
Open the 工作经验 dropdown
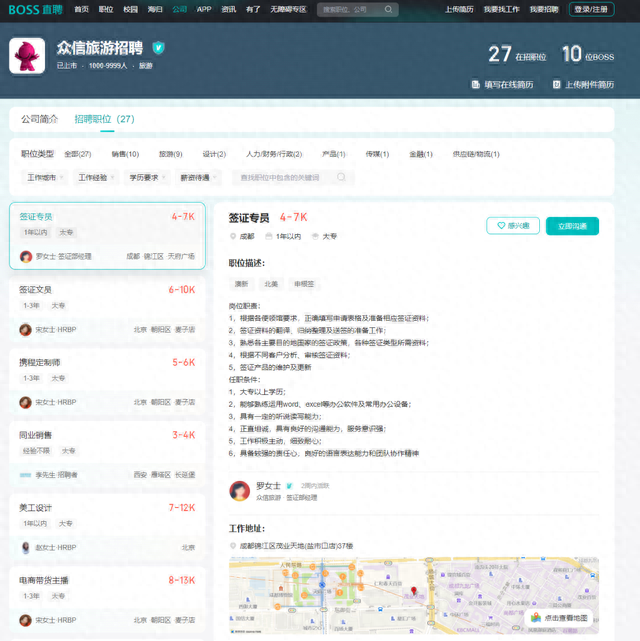click(96, 177)
